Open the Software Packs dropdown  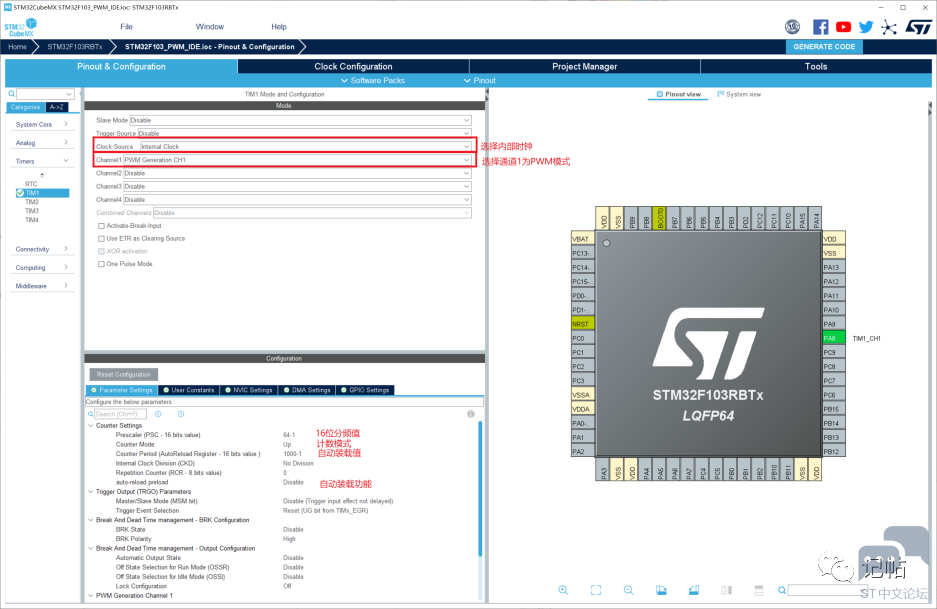[x=373, y=81]
